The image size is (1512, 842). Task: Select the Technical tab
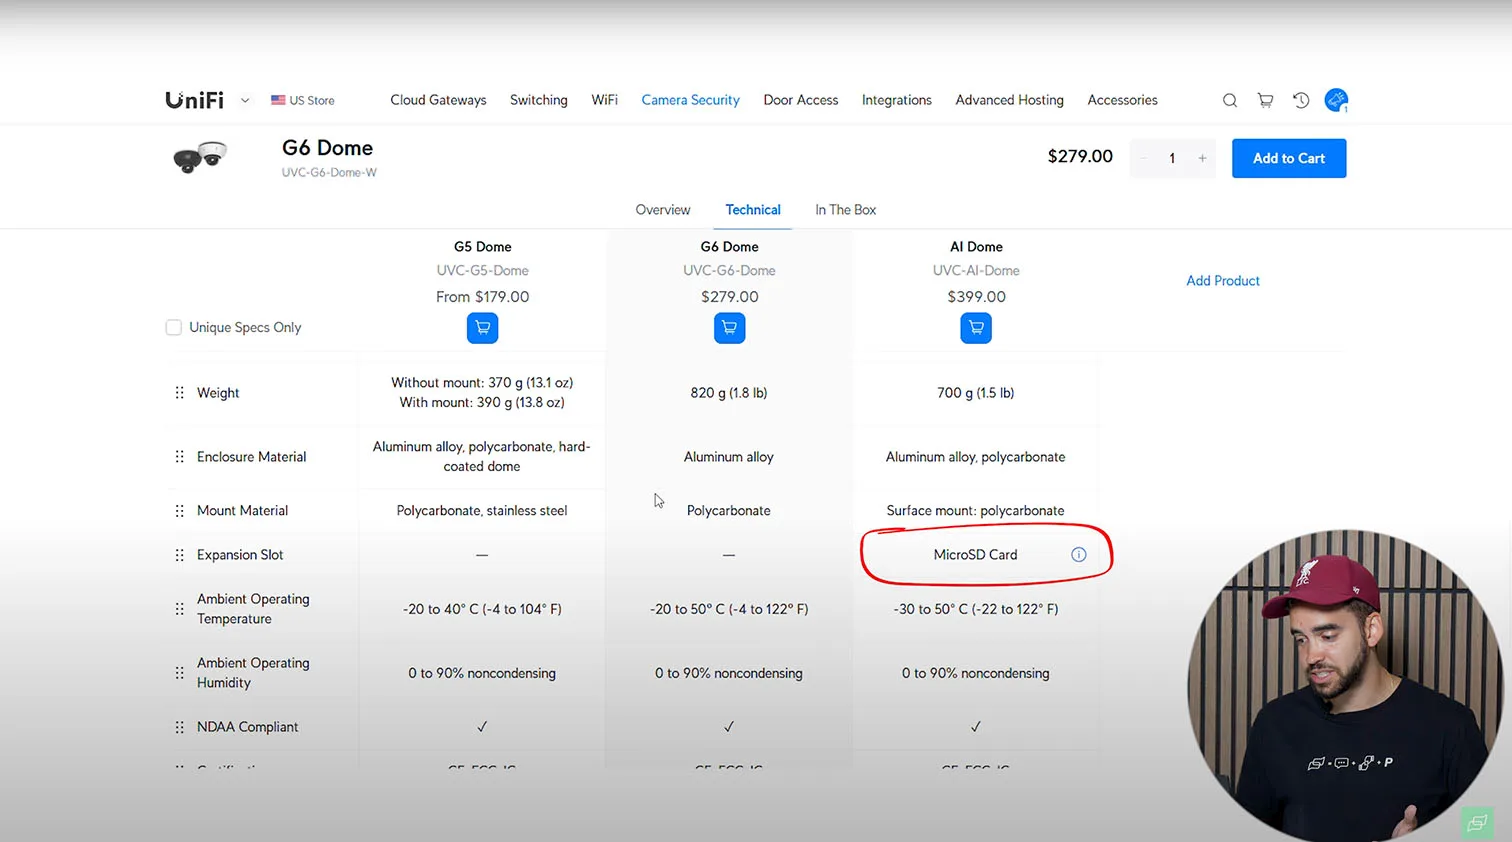point(753,210)
